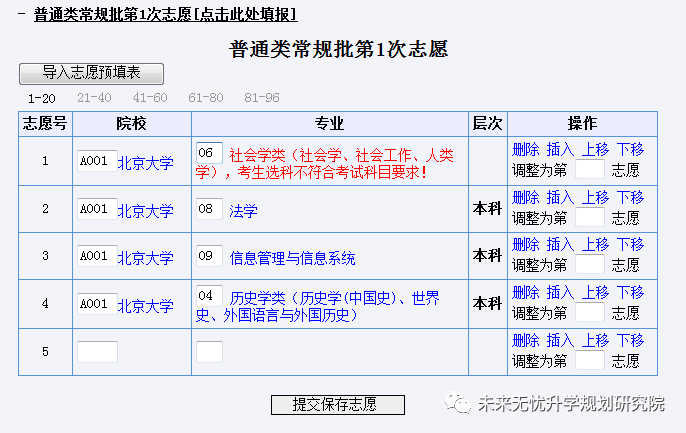This screenshot has height=433, width=686.
Task: Focus the A001 school code field in row 3
Action: [97, 256]
